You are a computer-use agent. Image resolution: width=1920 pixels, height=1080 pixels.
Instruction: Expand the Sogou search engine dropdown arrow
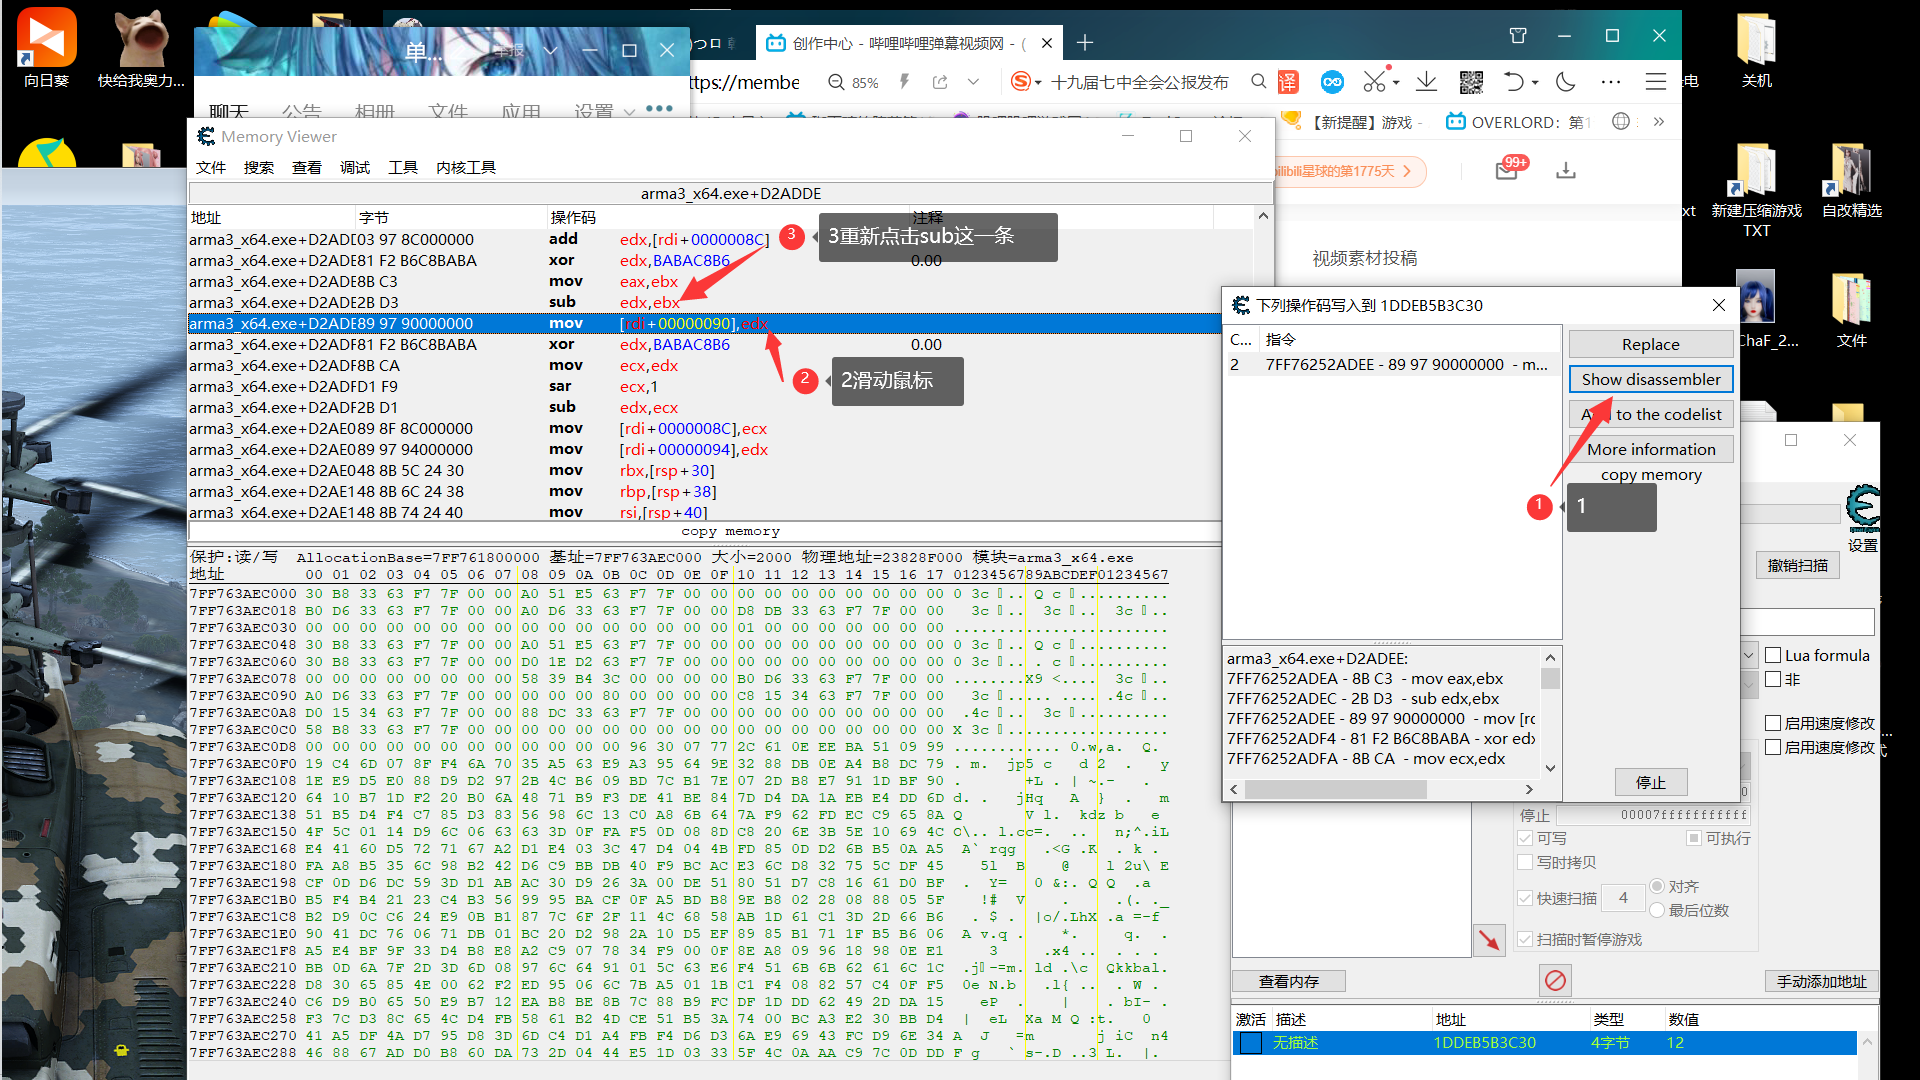click(1038, 82)
